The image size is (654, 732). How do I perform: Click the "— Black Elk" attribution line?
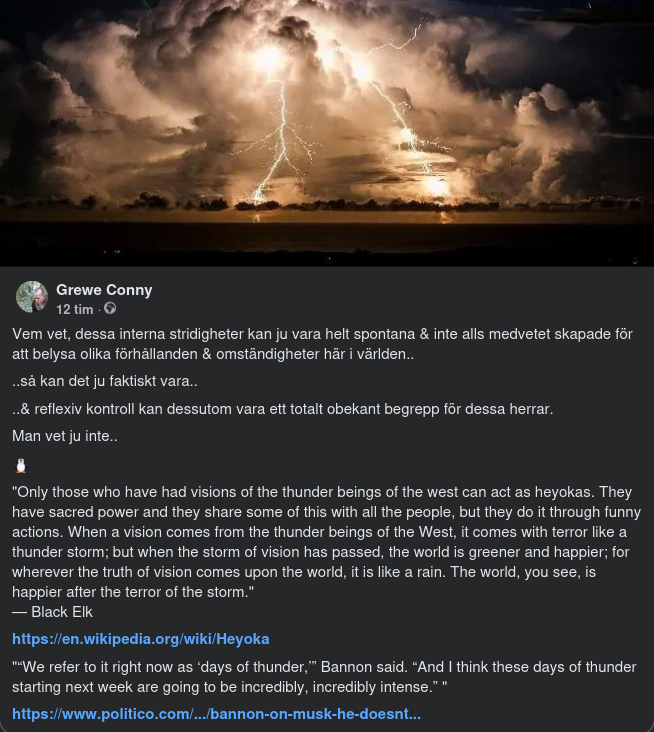52,611
